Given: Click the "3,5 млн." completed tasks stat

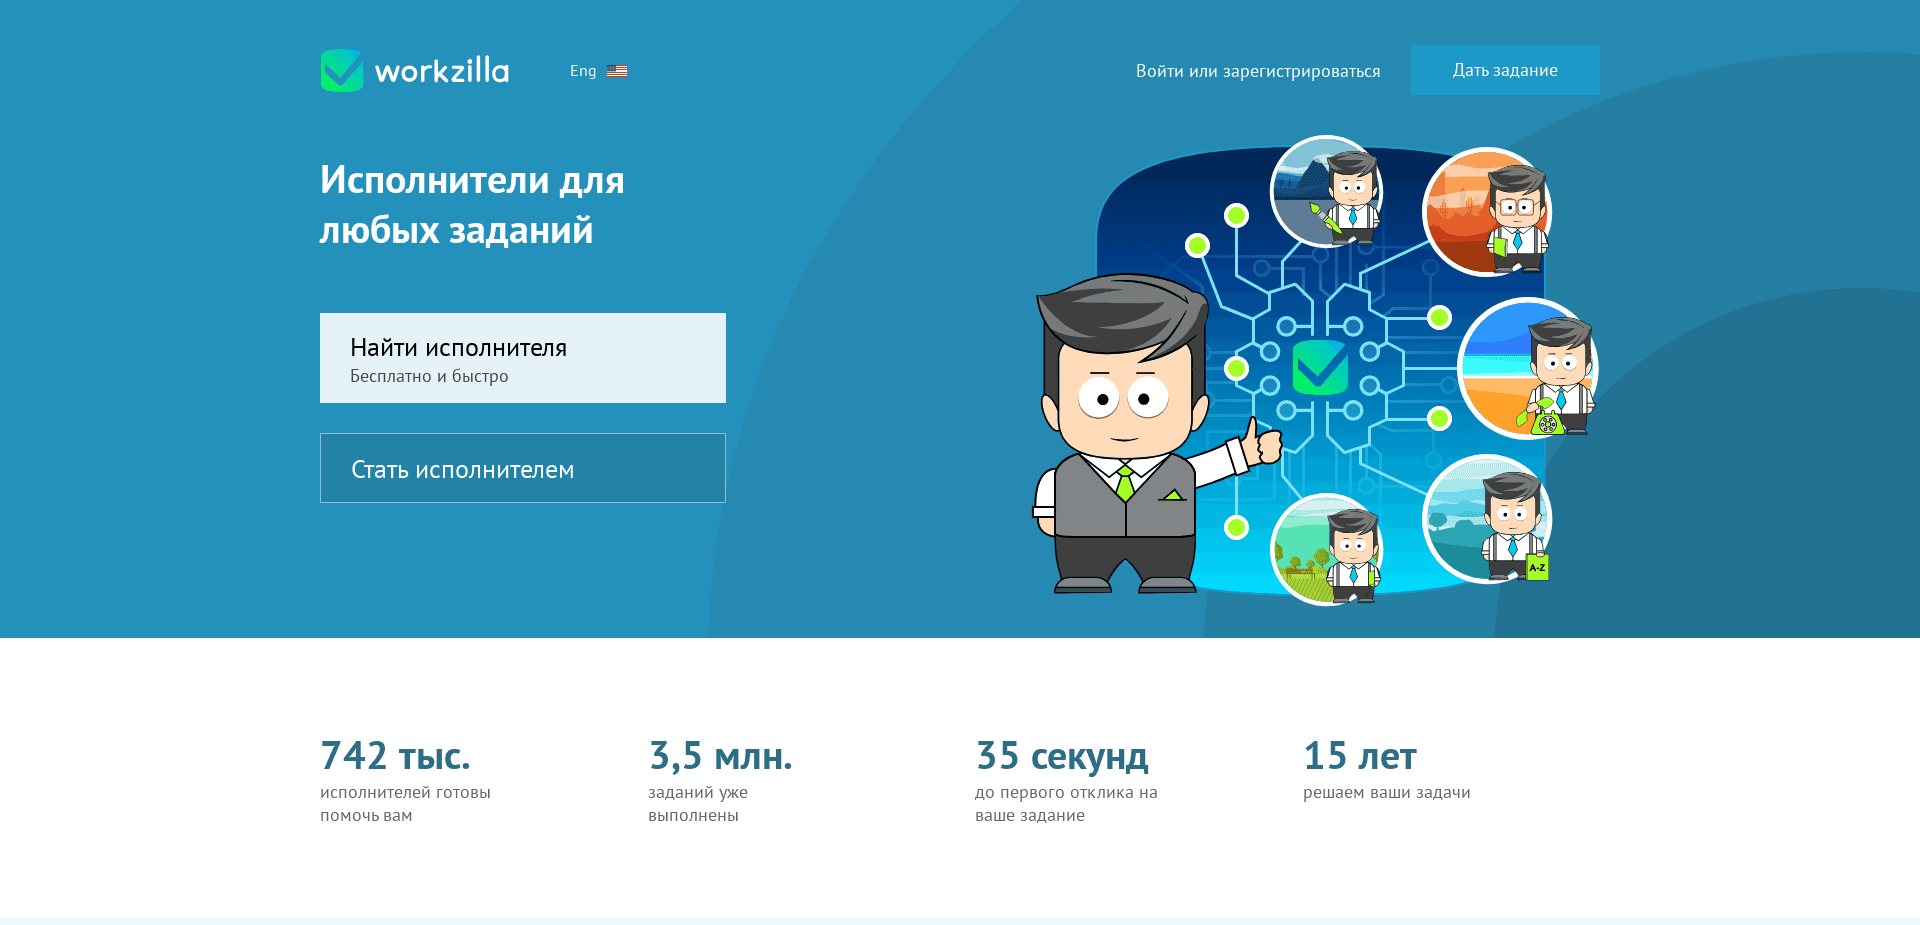Looking at the screenshot, I should 720,756.
